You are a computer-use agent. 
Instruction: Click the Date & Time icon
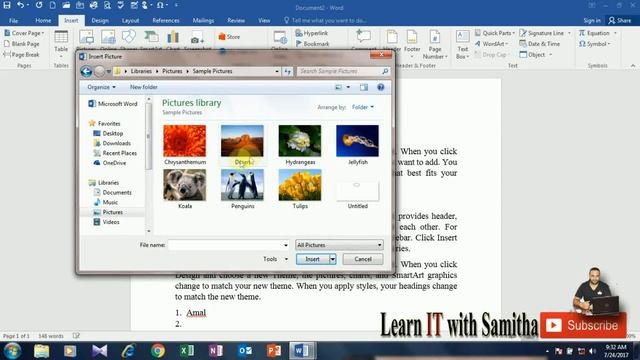523,43
